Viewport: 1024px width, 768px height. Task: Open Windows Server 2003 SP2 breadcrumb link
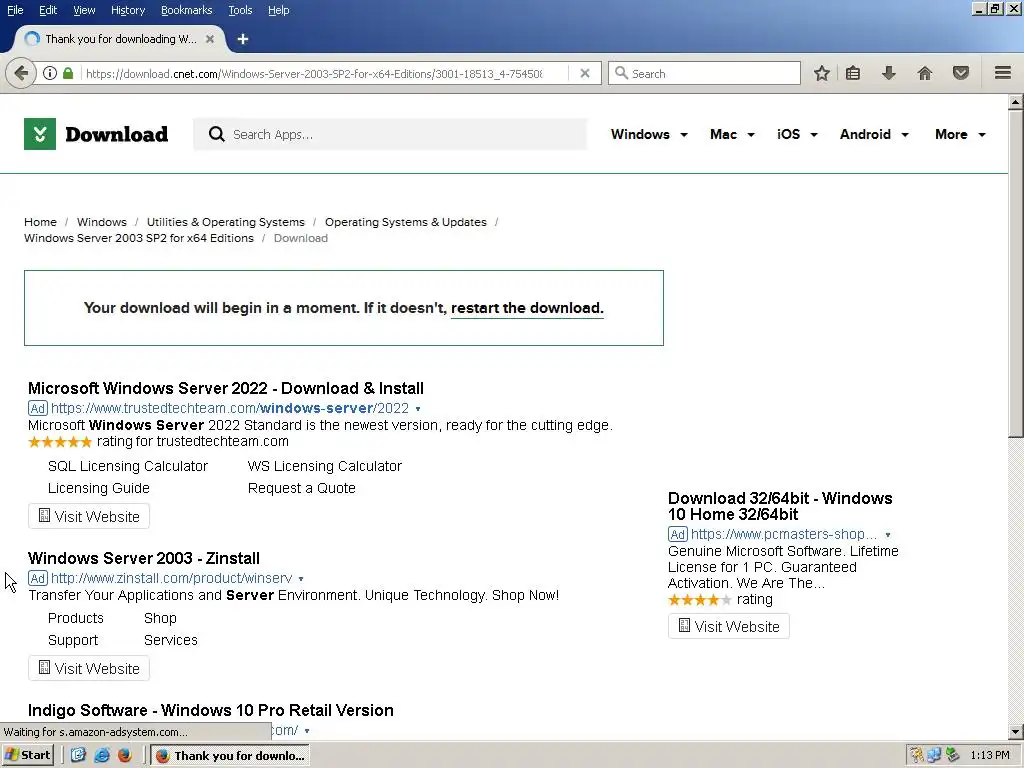click(x=138, y=238)
